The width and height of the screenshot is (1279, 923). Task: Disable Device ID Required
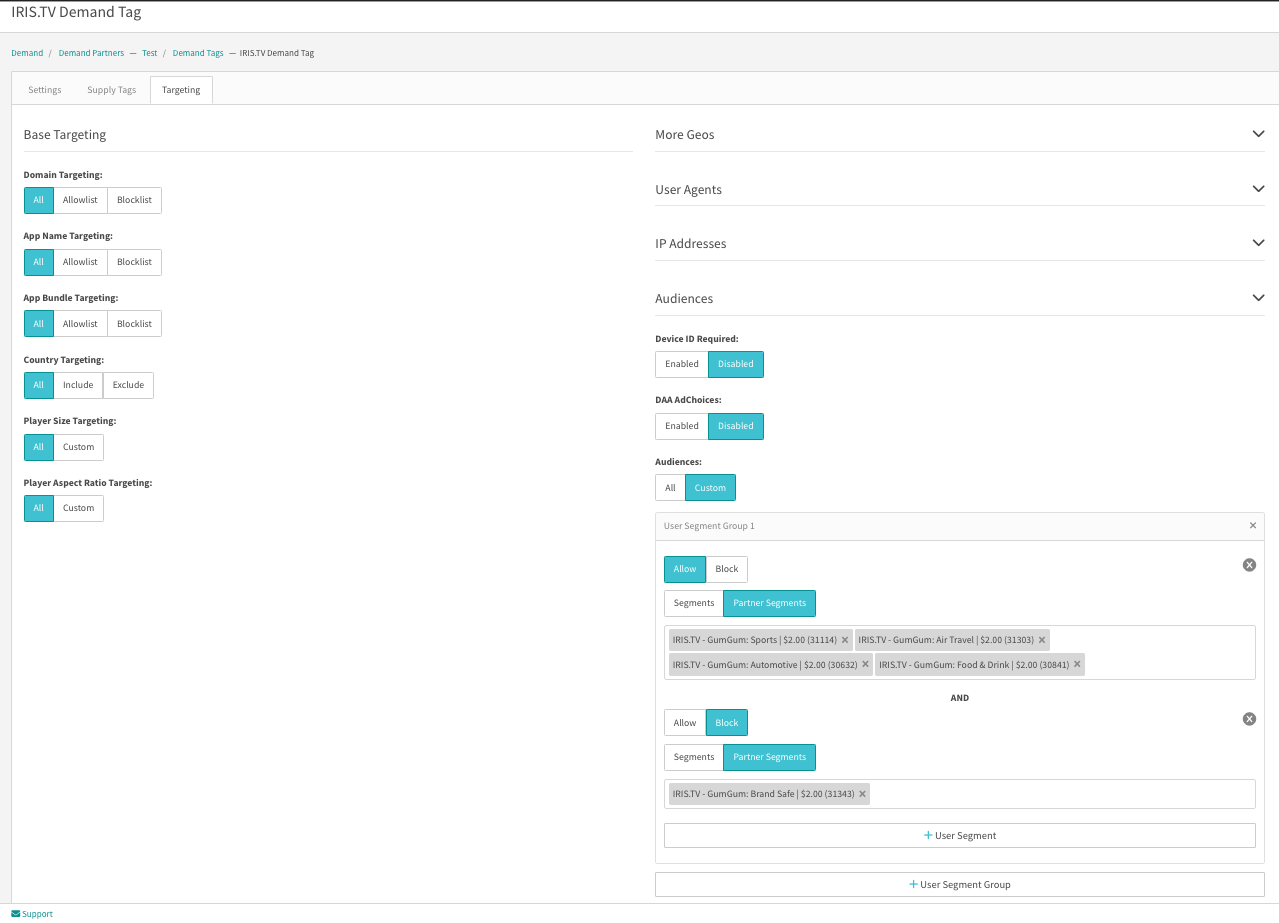pos(736,364)
